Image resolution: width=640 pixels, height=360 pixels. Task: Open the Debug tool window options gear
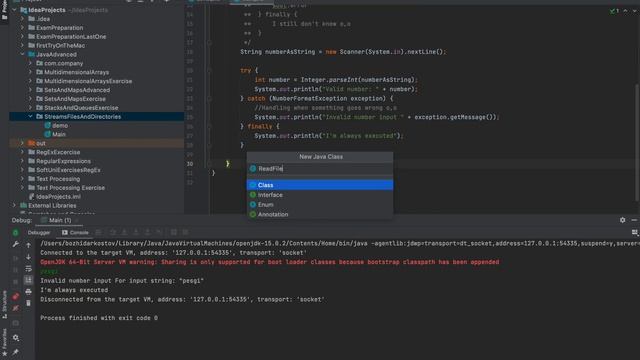pyautogui.click(x=622, y=220)
